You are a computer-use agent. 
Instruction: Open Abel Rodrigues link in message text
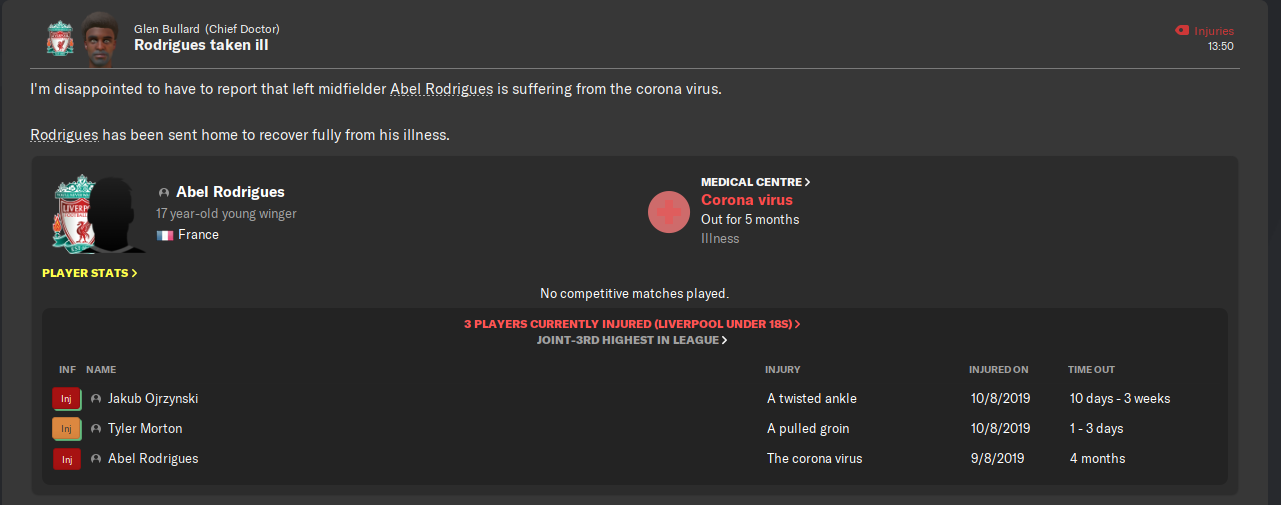coord(441,89)
